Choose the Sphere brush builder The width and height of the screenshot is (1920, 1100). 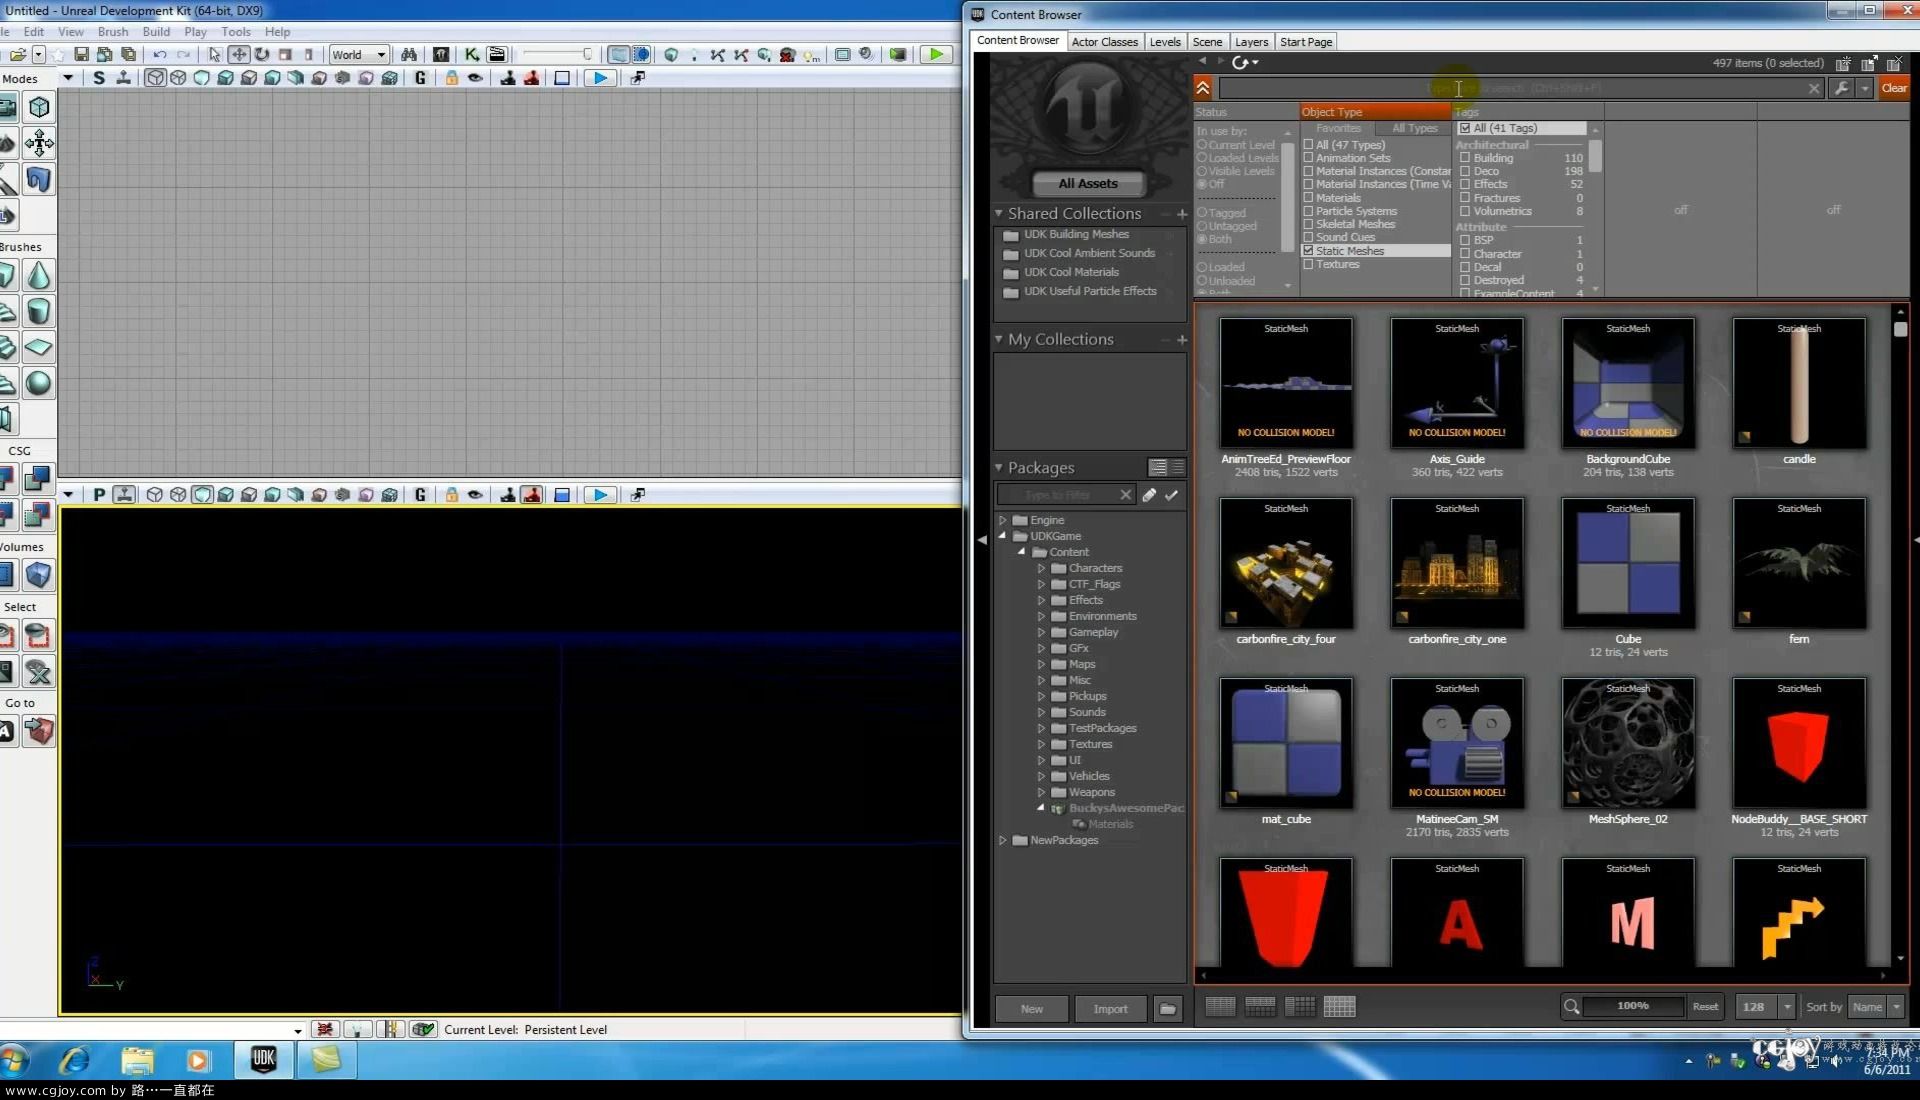pos(39,383)
